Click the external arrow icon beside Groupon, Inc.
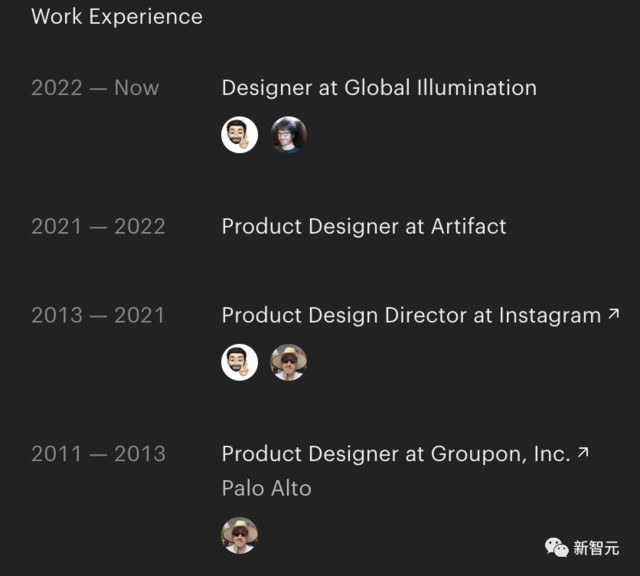The width and height of the screenshot is (640, 576). [x=583, y=453]
